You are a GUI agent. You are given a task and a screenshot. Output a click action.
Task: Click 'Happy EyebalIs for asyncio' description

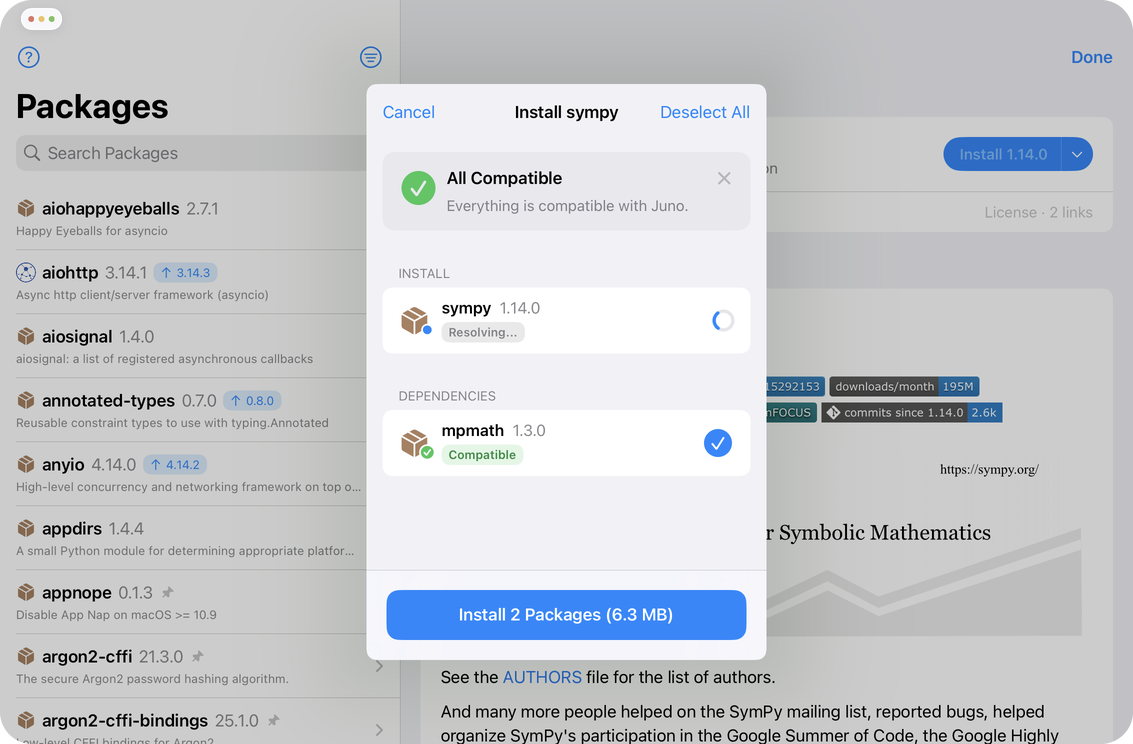92,231
